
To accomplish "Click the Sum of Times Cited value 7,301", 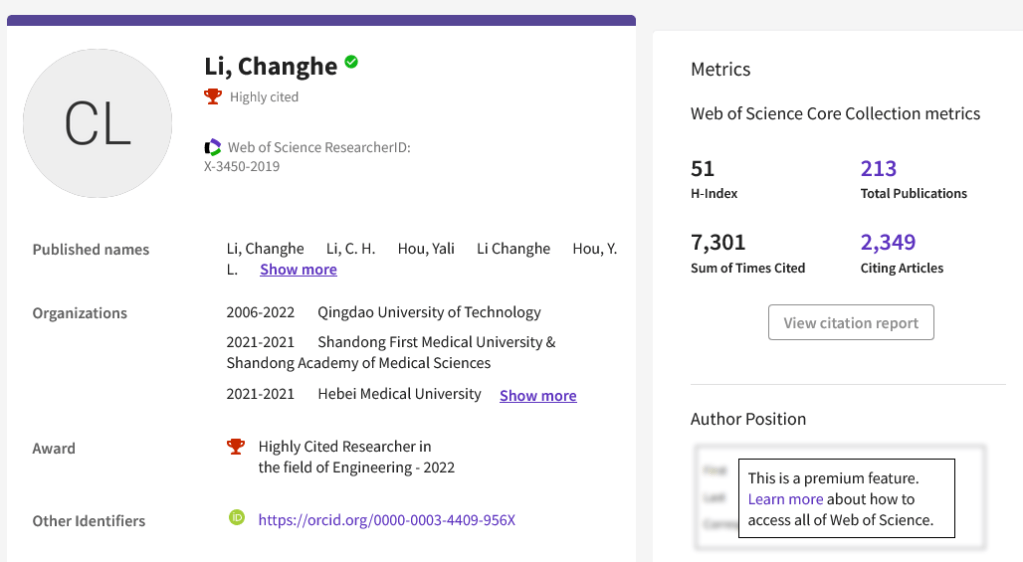I will pos(718,242).
